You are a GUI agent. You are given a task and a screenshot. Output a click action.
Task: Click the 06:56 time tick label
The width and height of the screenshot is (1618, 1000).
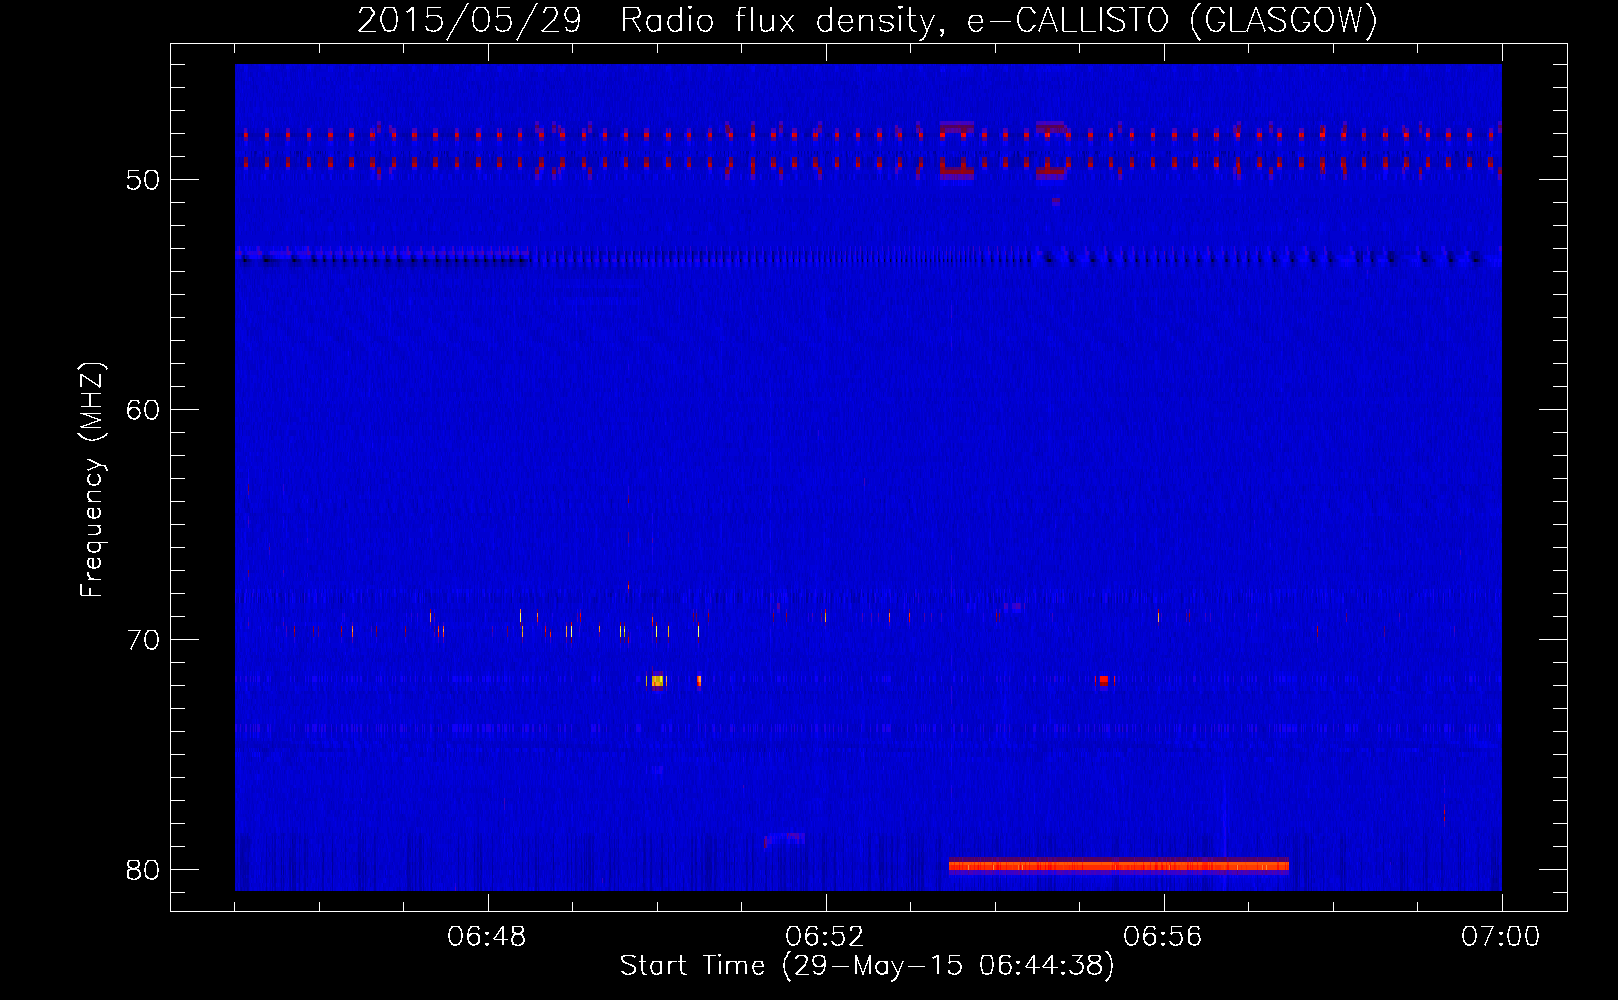tap(1163, 937)
